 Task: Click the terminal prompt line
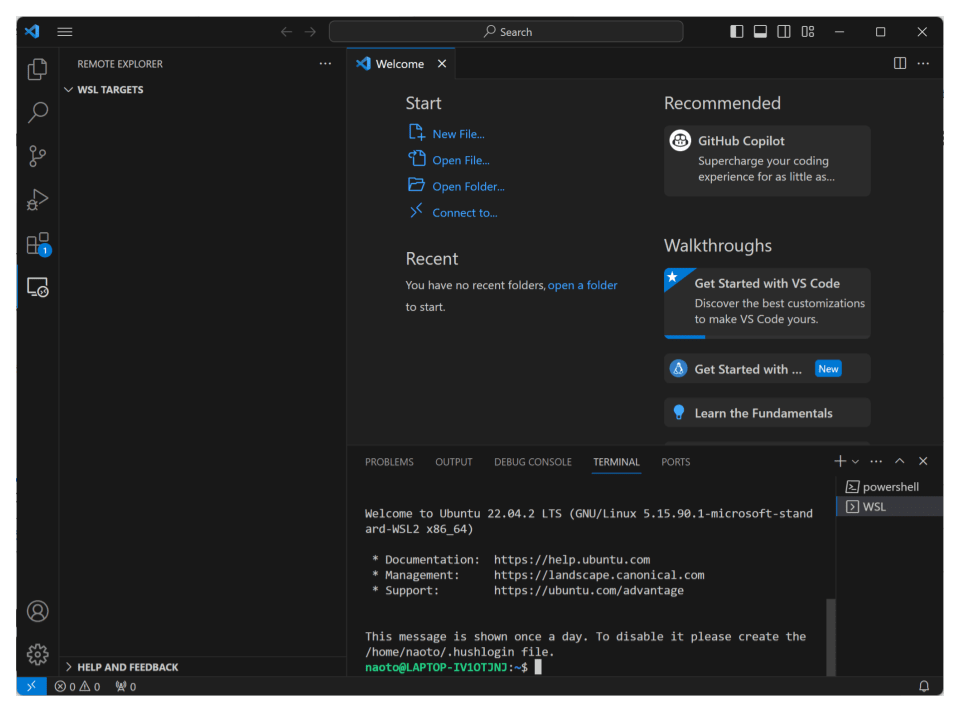(453, 667)
